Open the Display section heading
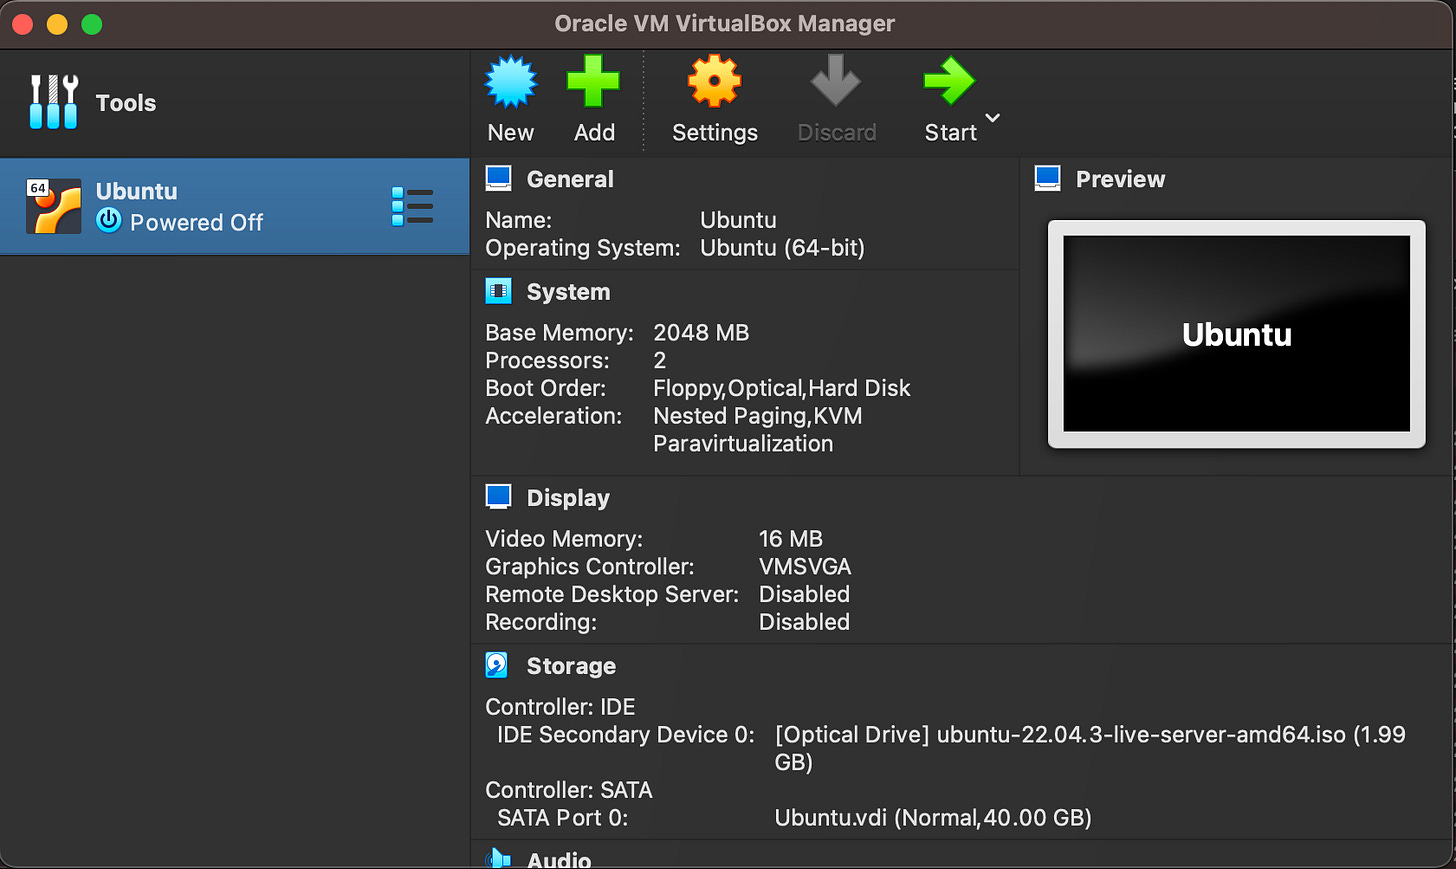 point(568,498)
